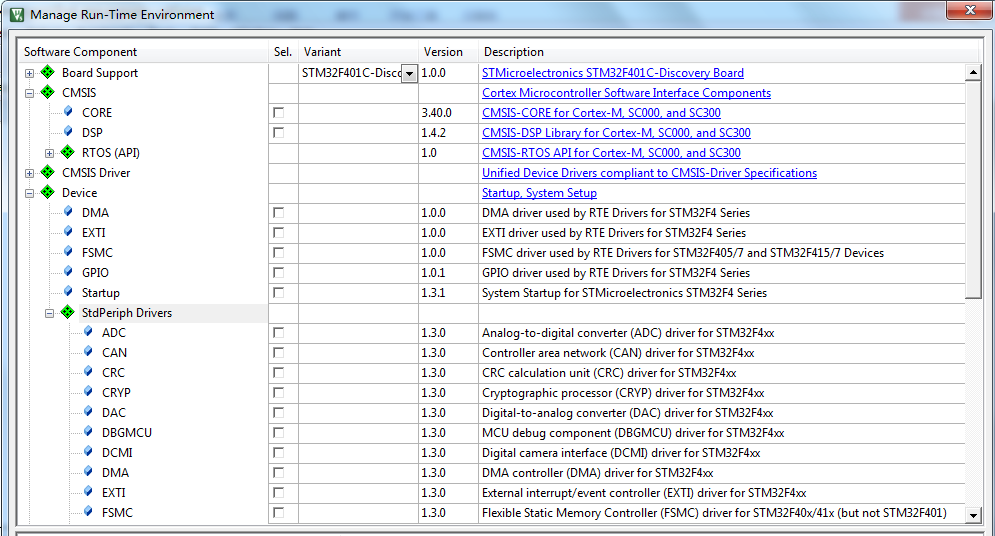The image size is (995, 536).
Task: Select the Device Startup checkbox
Action: 278,292
